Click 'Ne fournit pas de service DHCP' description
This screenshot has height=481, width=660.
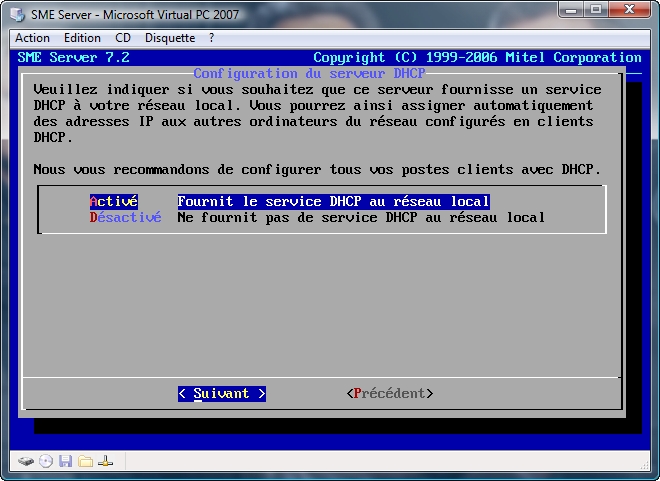pos(361,218)
